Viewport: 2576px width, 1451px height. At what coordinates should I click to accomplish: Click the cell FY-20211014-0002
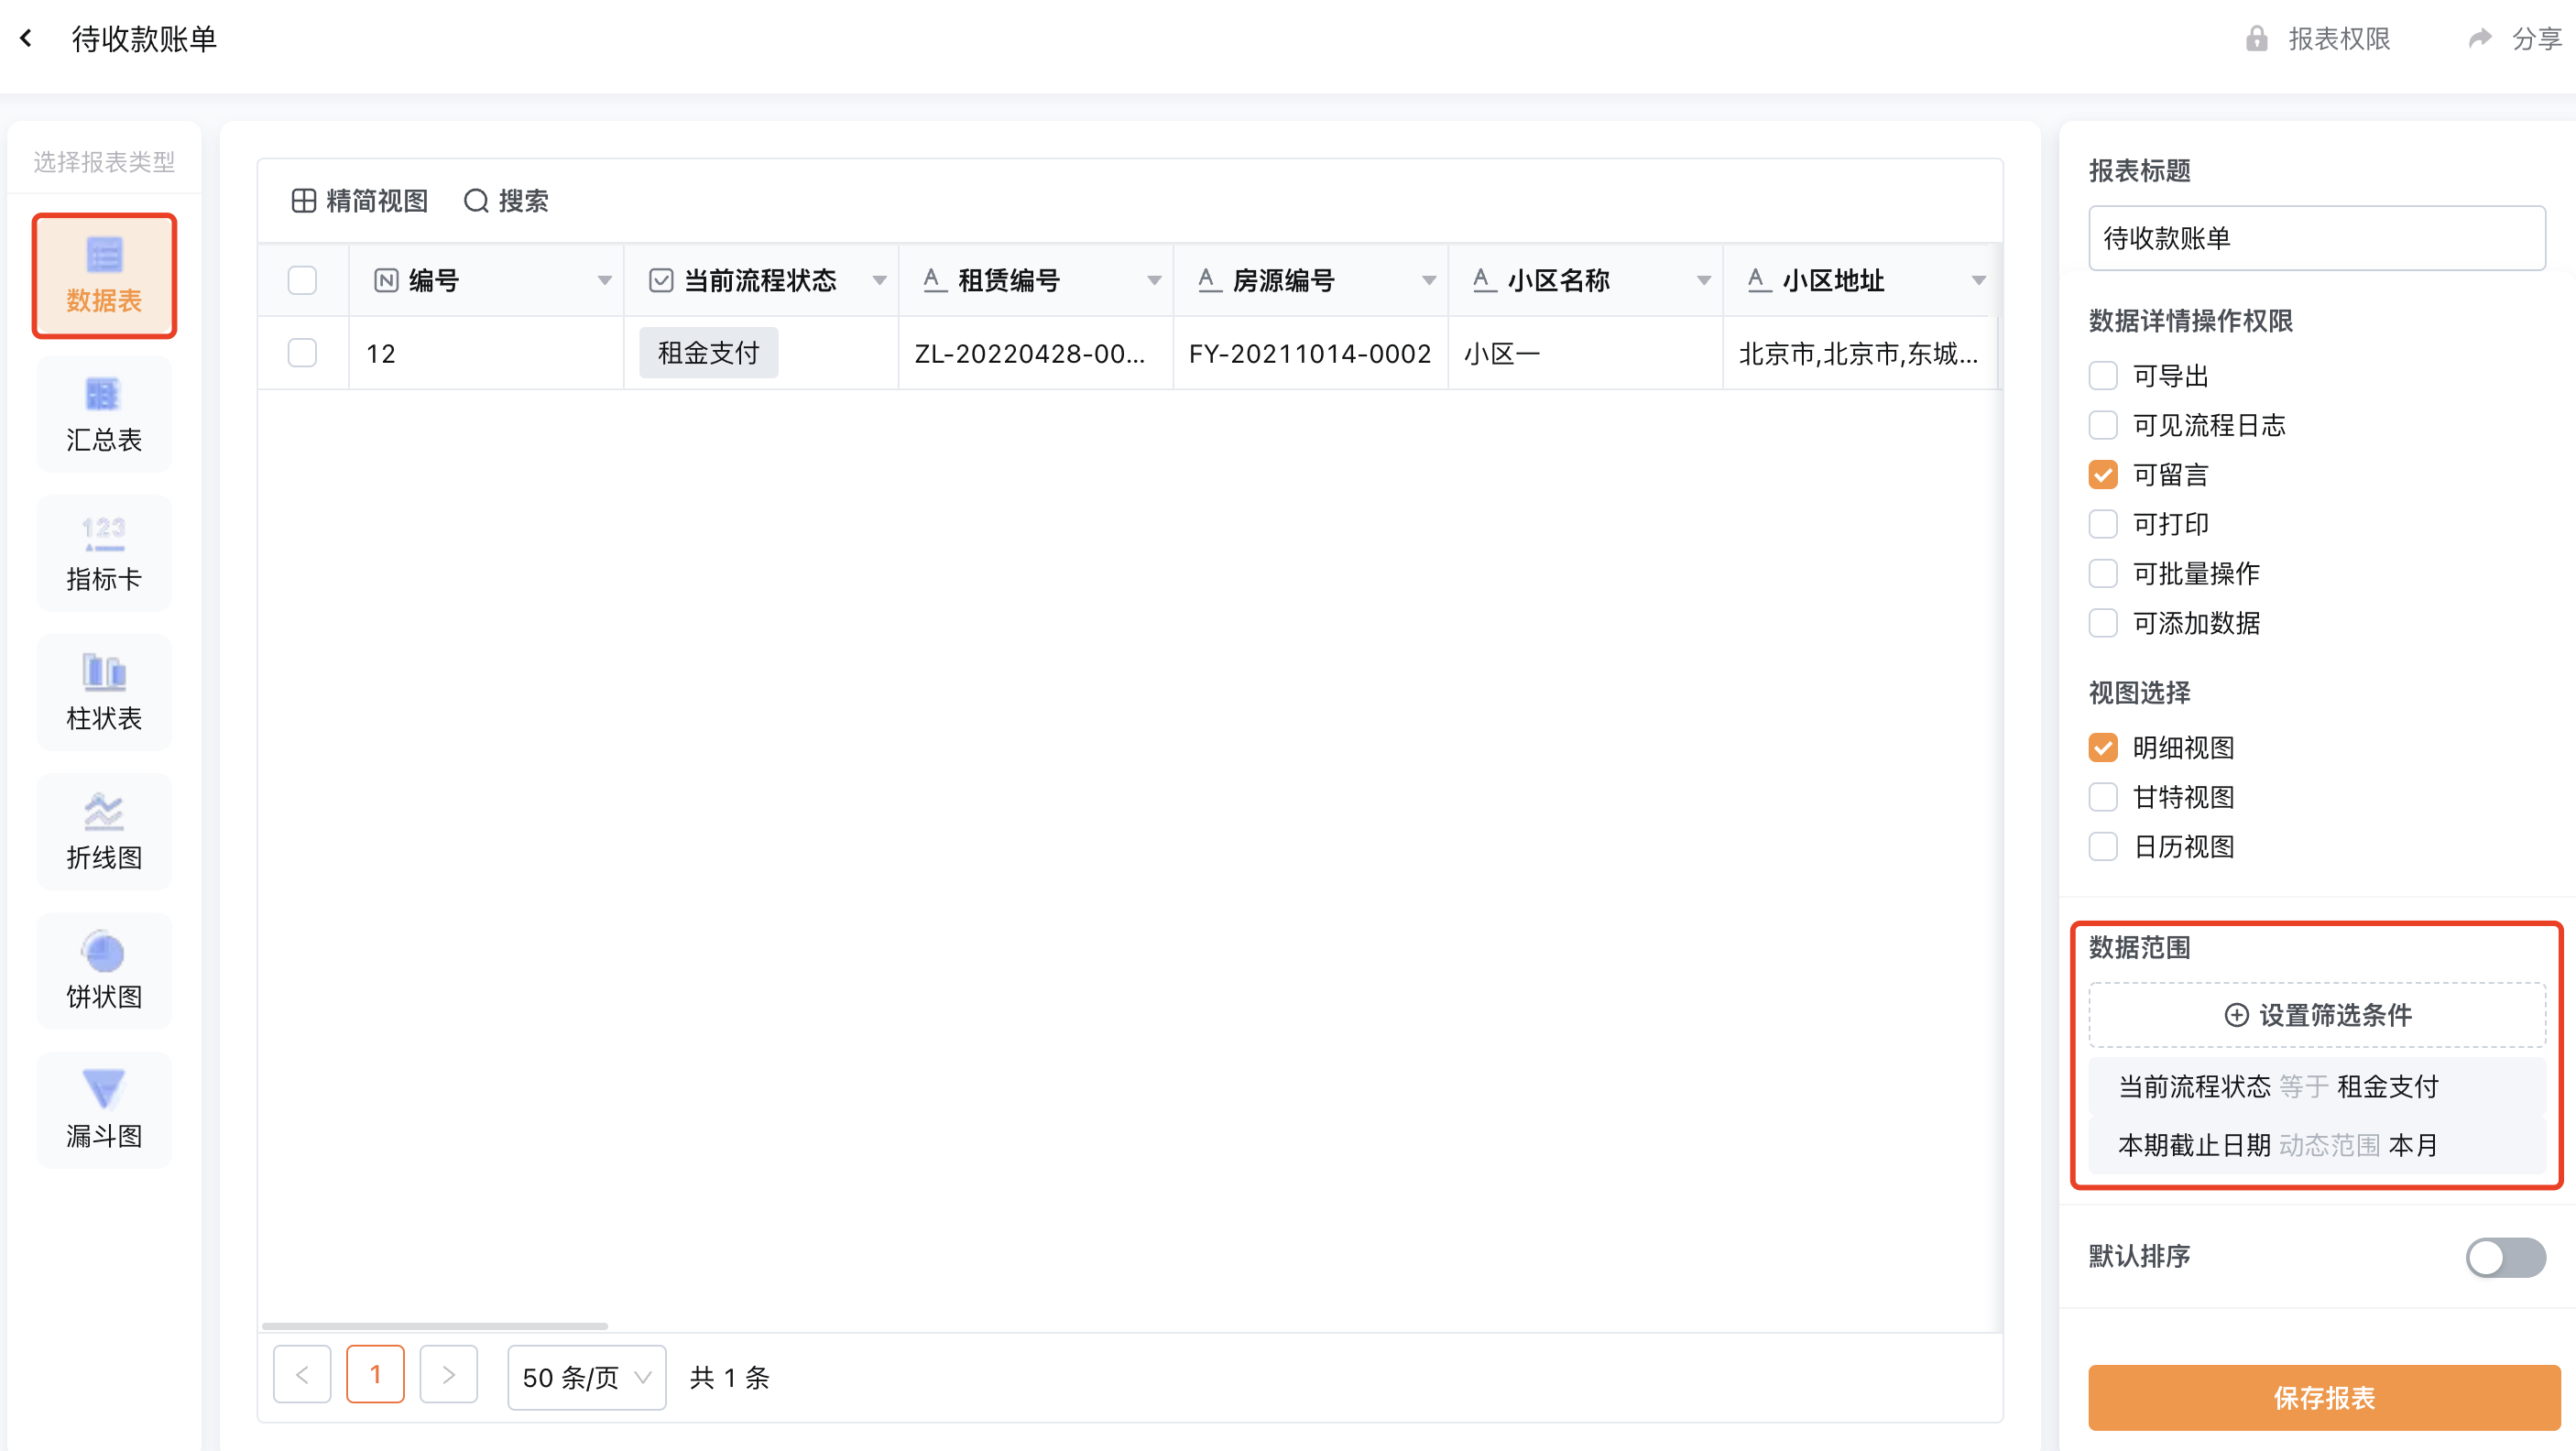coord(1311,353)
